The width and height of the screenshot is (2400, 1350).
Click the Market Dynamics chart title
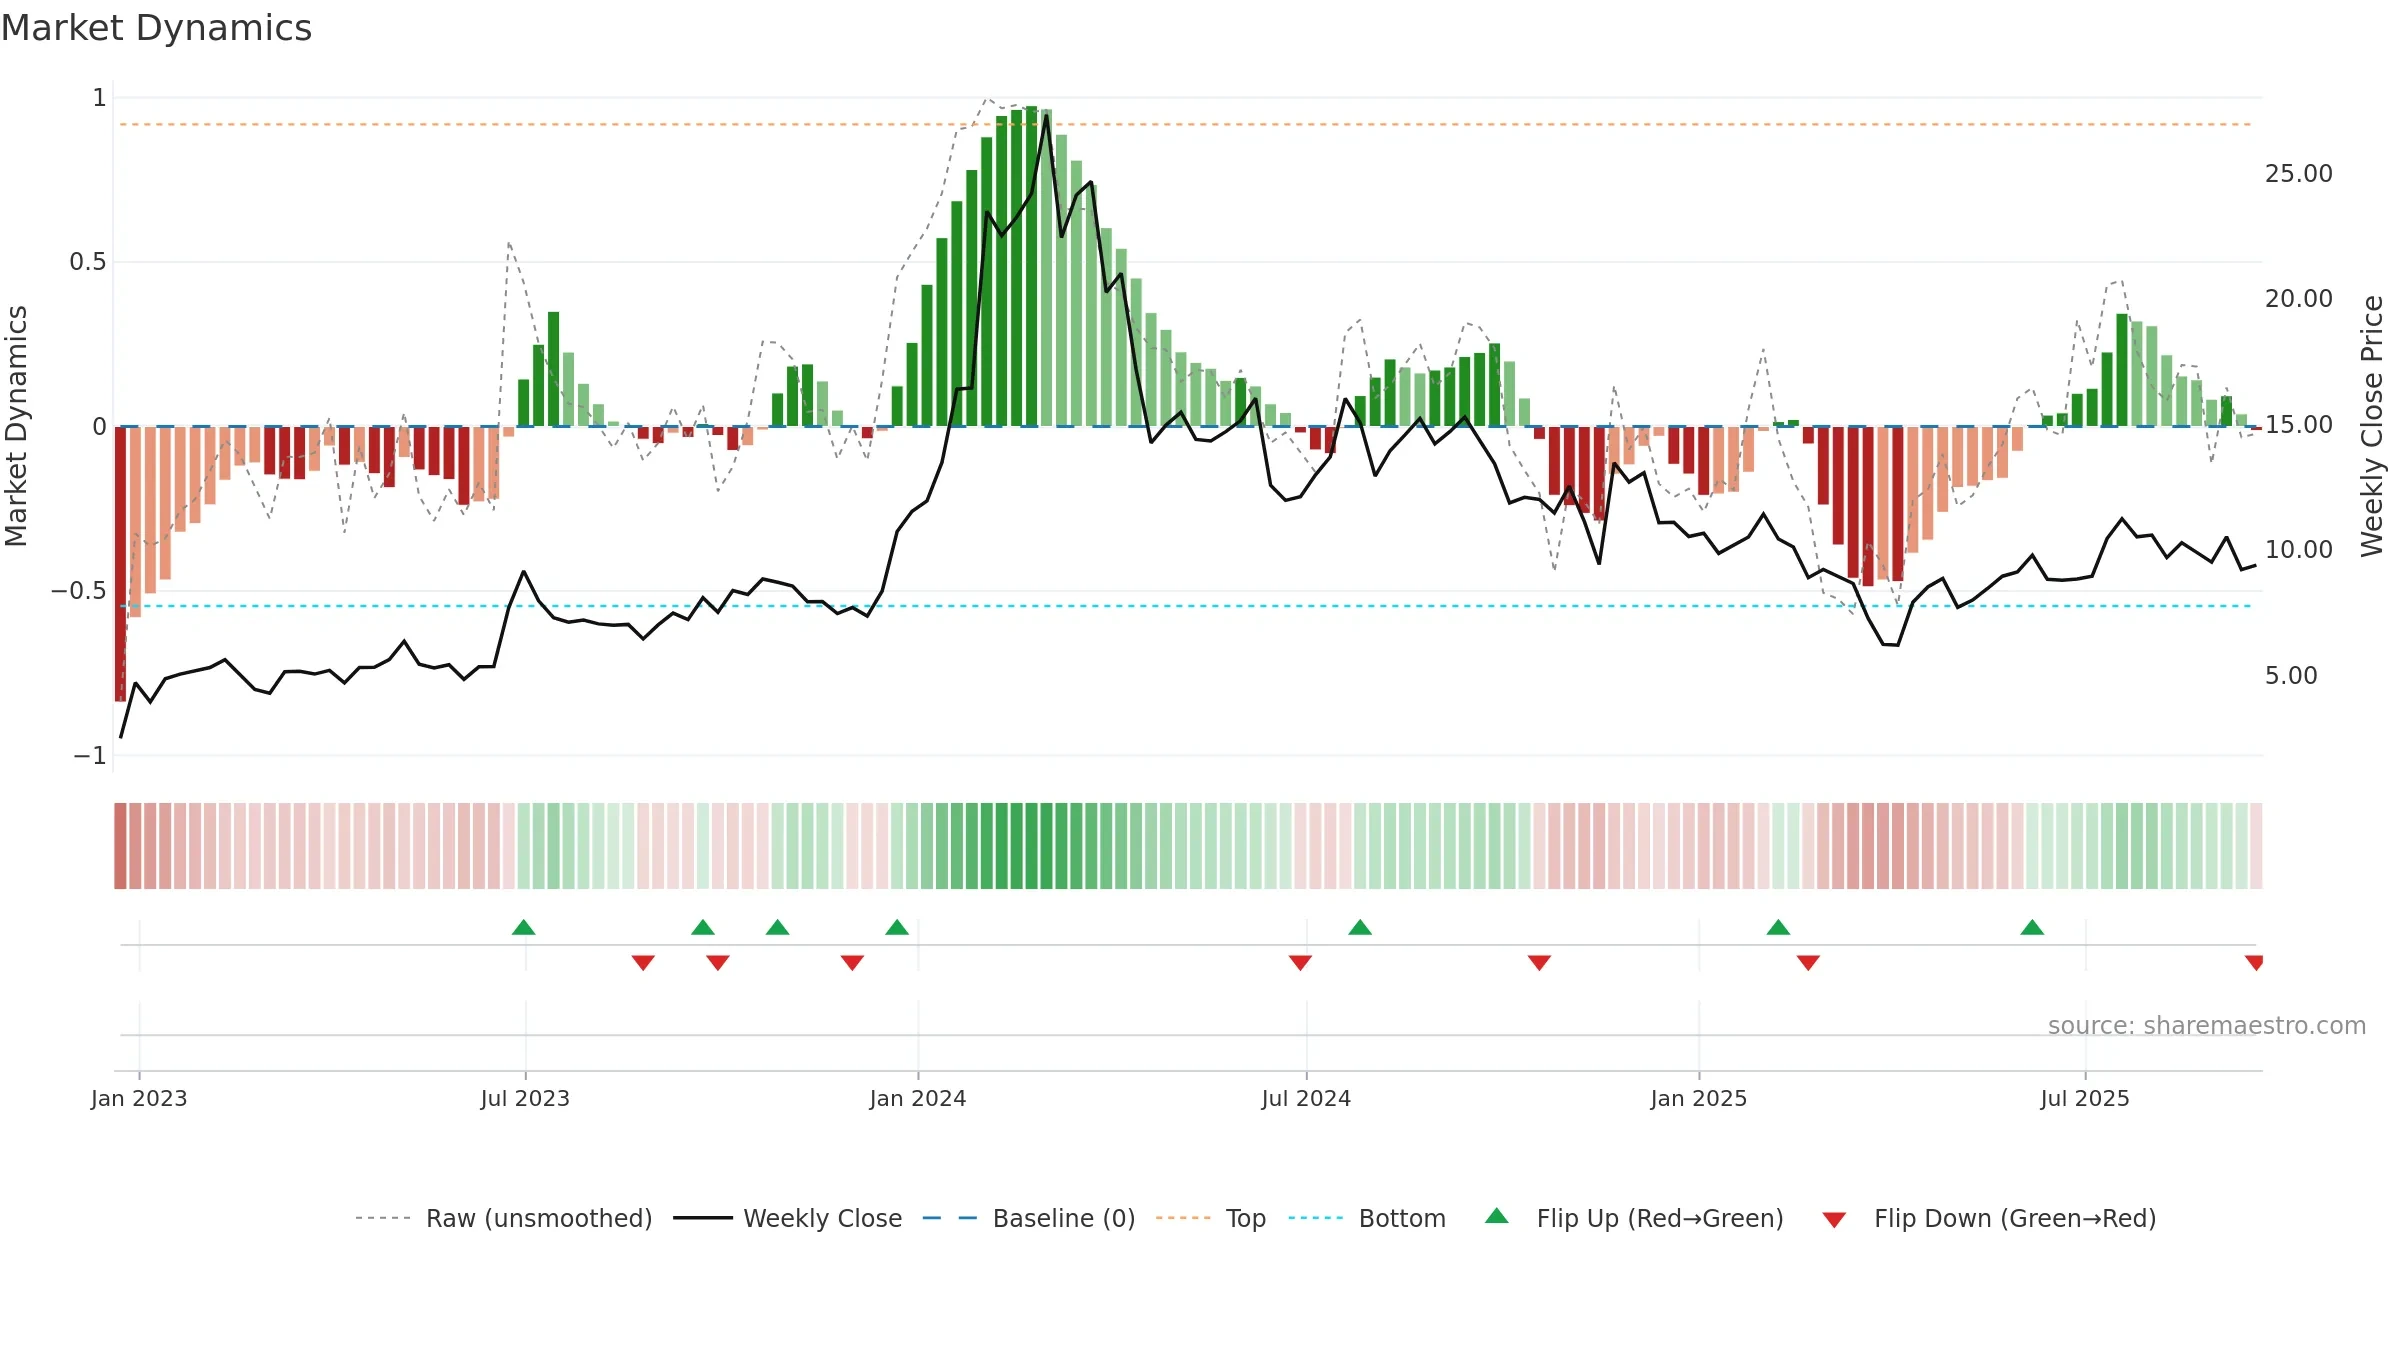[157, 28]
